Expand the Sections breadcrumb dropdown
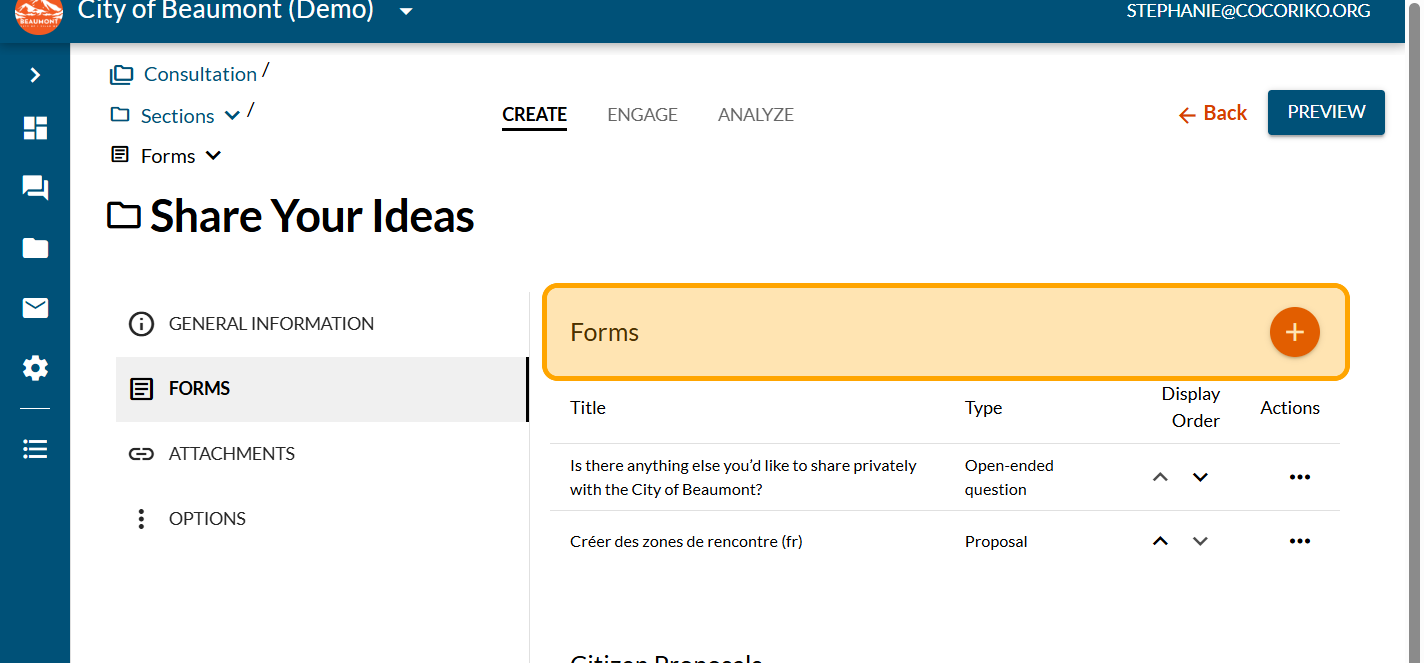1424x663 pixels. (232, 116)
